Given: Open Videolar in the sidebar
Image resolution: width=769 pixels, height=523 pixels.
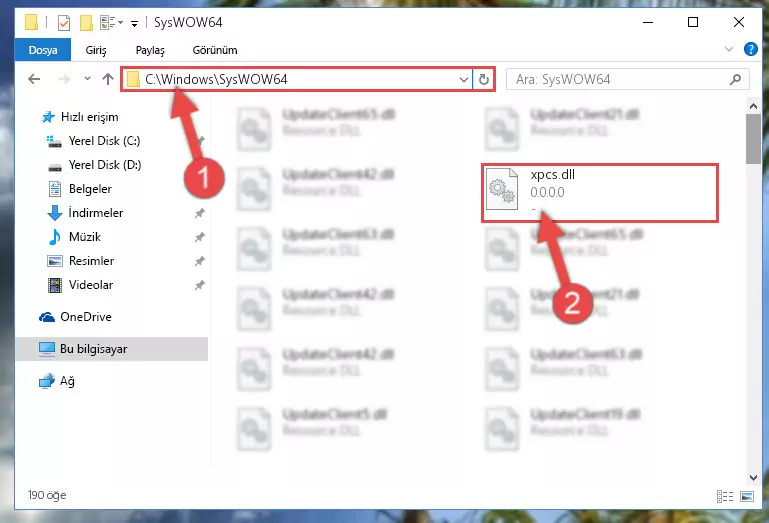Looking at the screenshot, I should pyautogui.click(x=91, y=285).
